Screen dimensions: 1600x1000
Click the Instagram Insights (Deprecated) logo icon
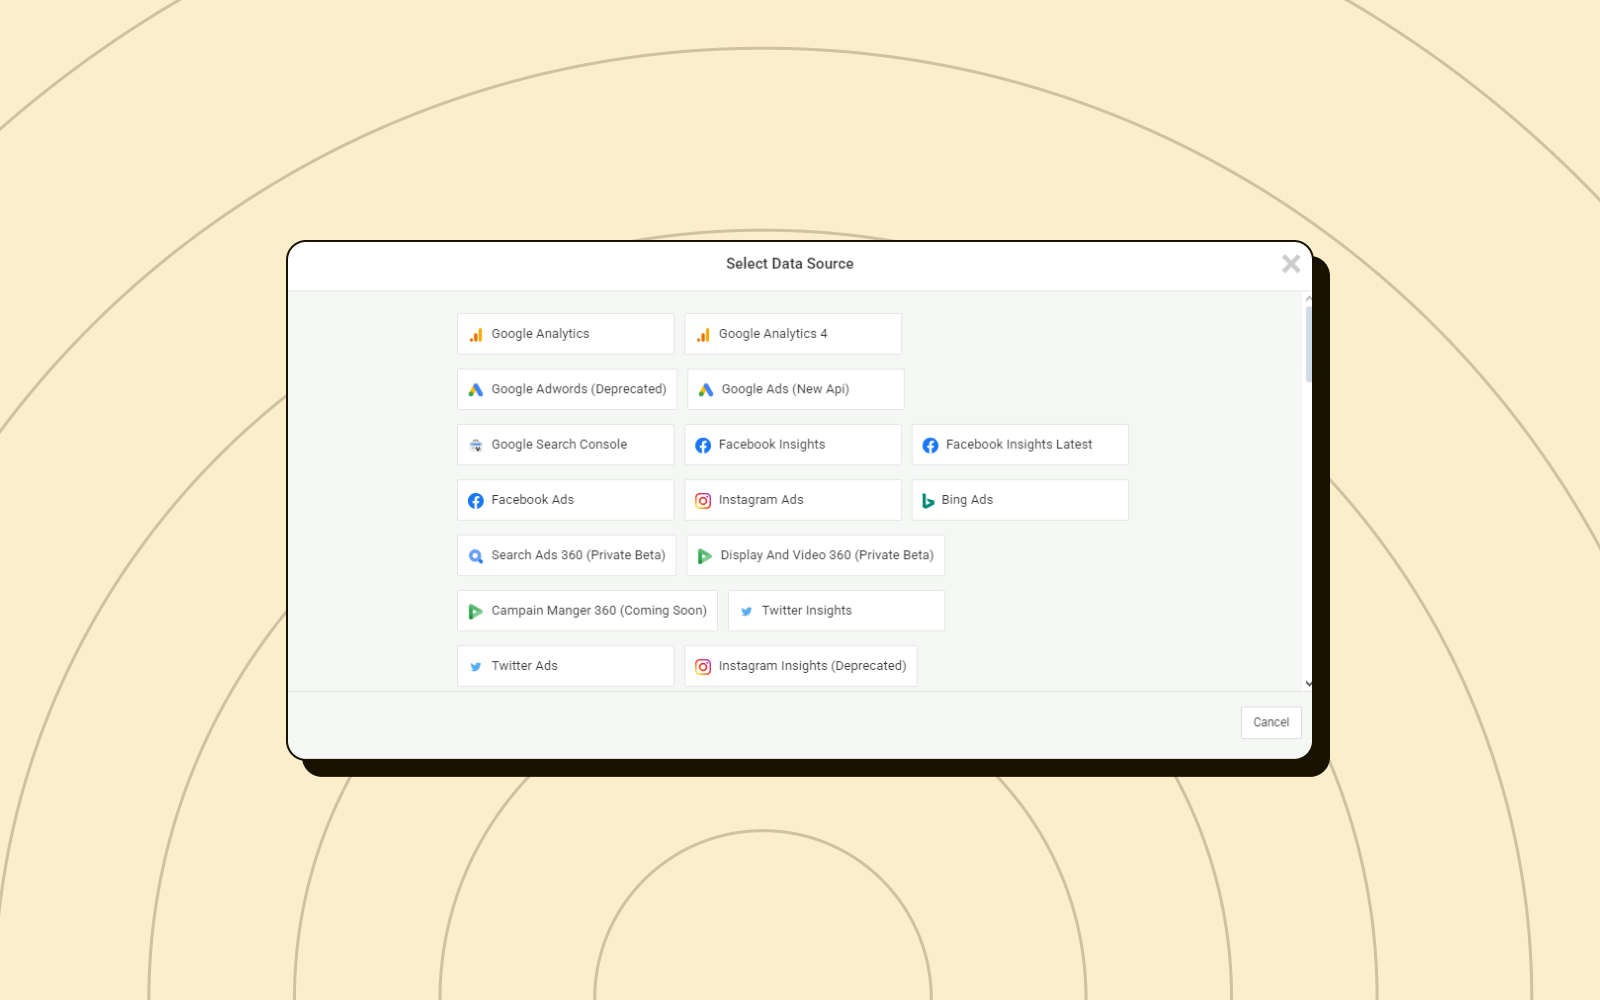tap(703, 666)
